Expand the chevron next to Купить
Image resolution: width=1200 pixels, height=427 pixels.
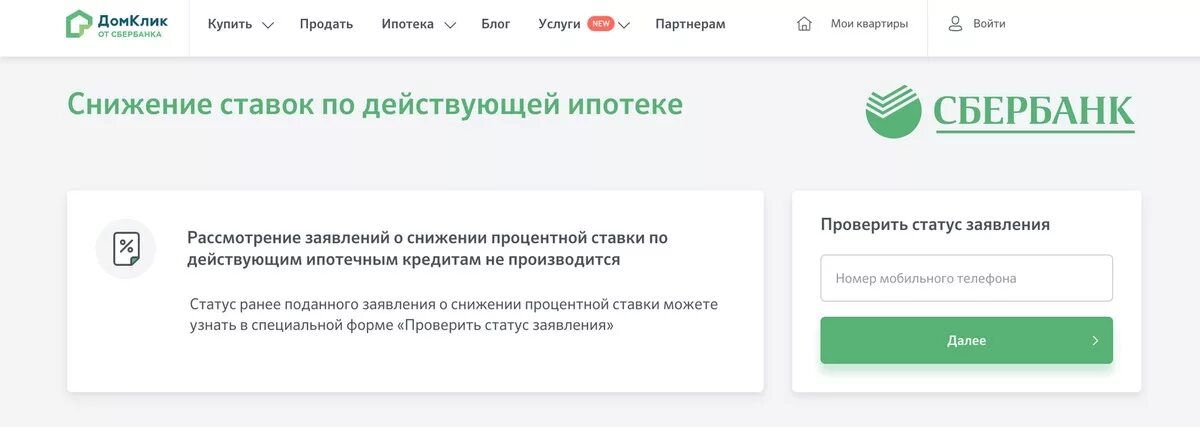[267, 25]
